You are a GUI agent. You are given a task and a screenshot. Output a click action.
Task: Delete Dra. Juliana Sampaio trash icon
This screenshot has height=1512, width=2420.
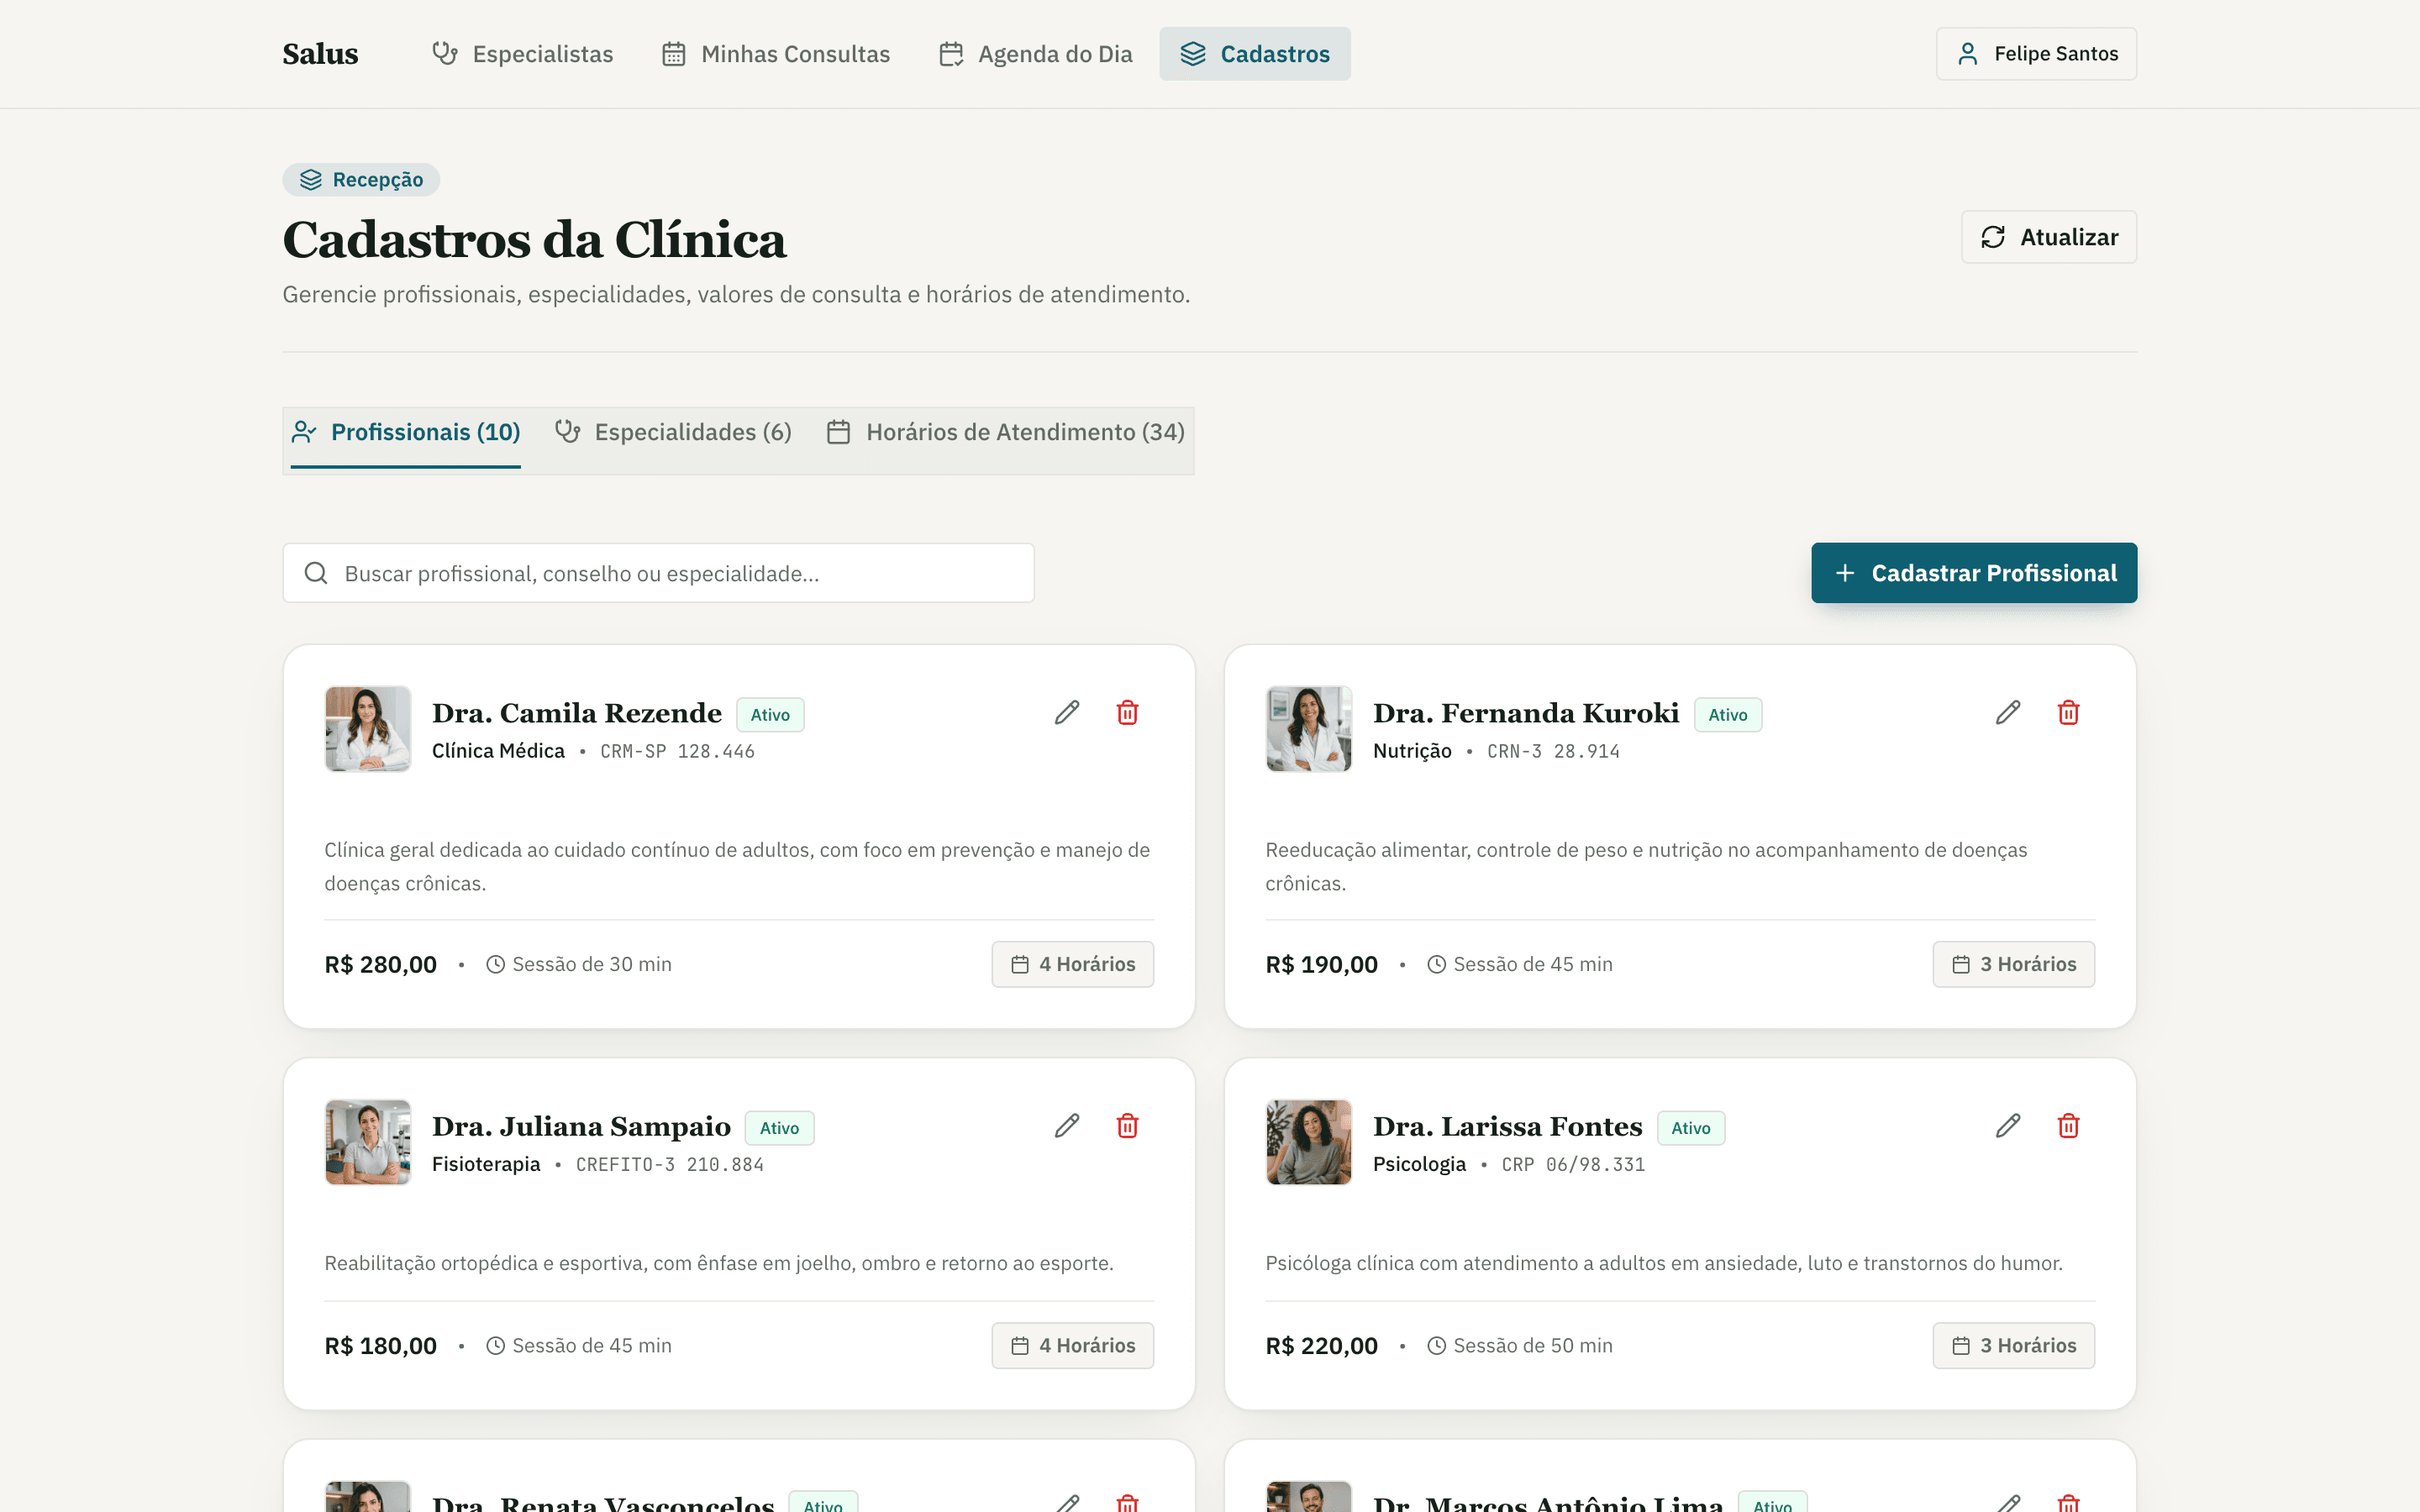click(x=1127, y=1126)
